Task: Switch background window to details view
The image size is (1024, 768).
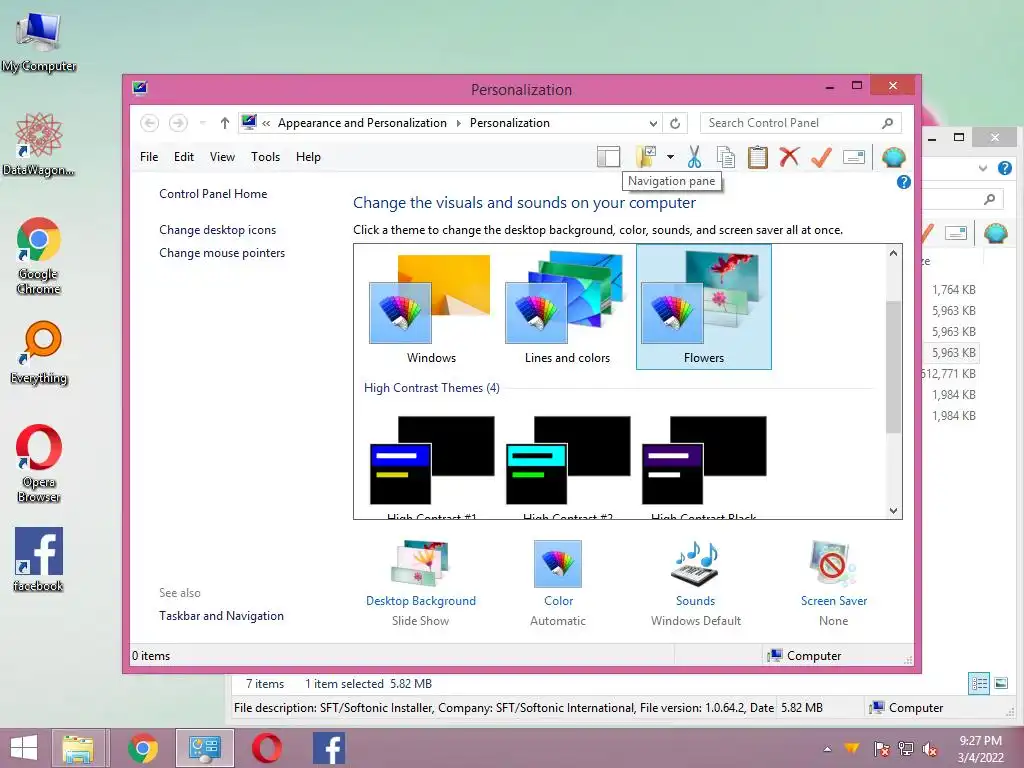Action: pyautogui.click(x=979, y=684)
